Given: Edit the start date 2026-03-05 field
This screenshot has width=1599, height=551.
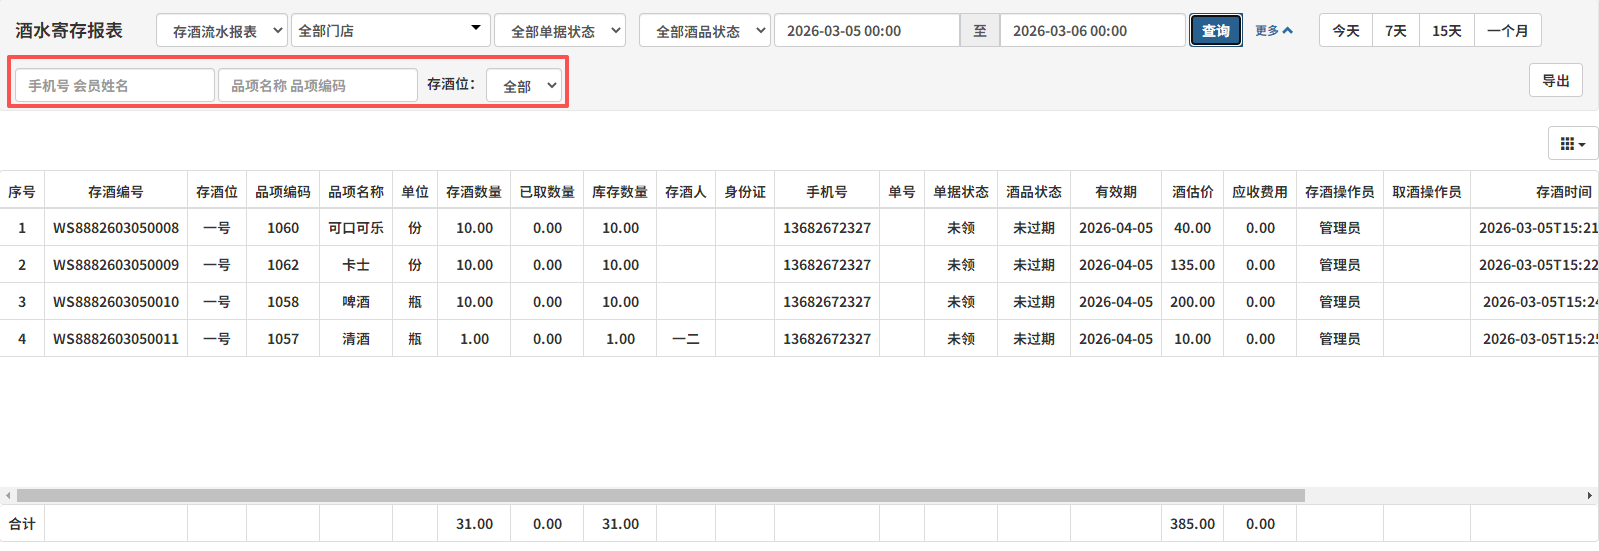Looking at the screenshot, I should click(x=866, y=31).
